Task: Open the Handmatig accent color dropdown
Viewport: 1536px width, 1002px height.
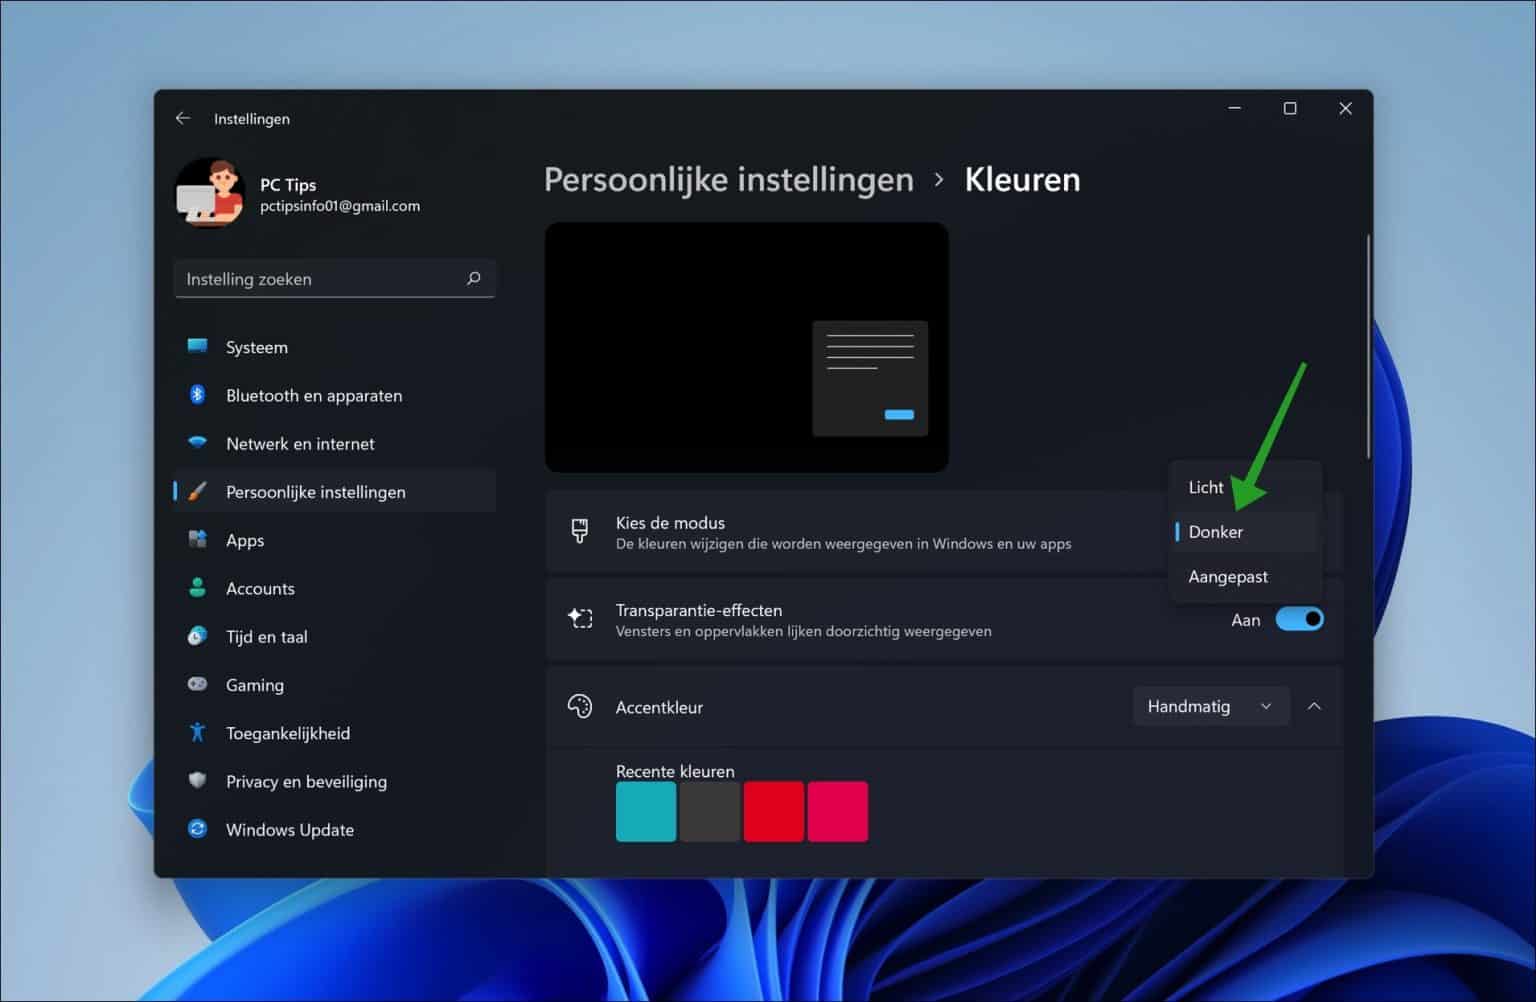Action: tap(1211, 706)
